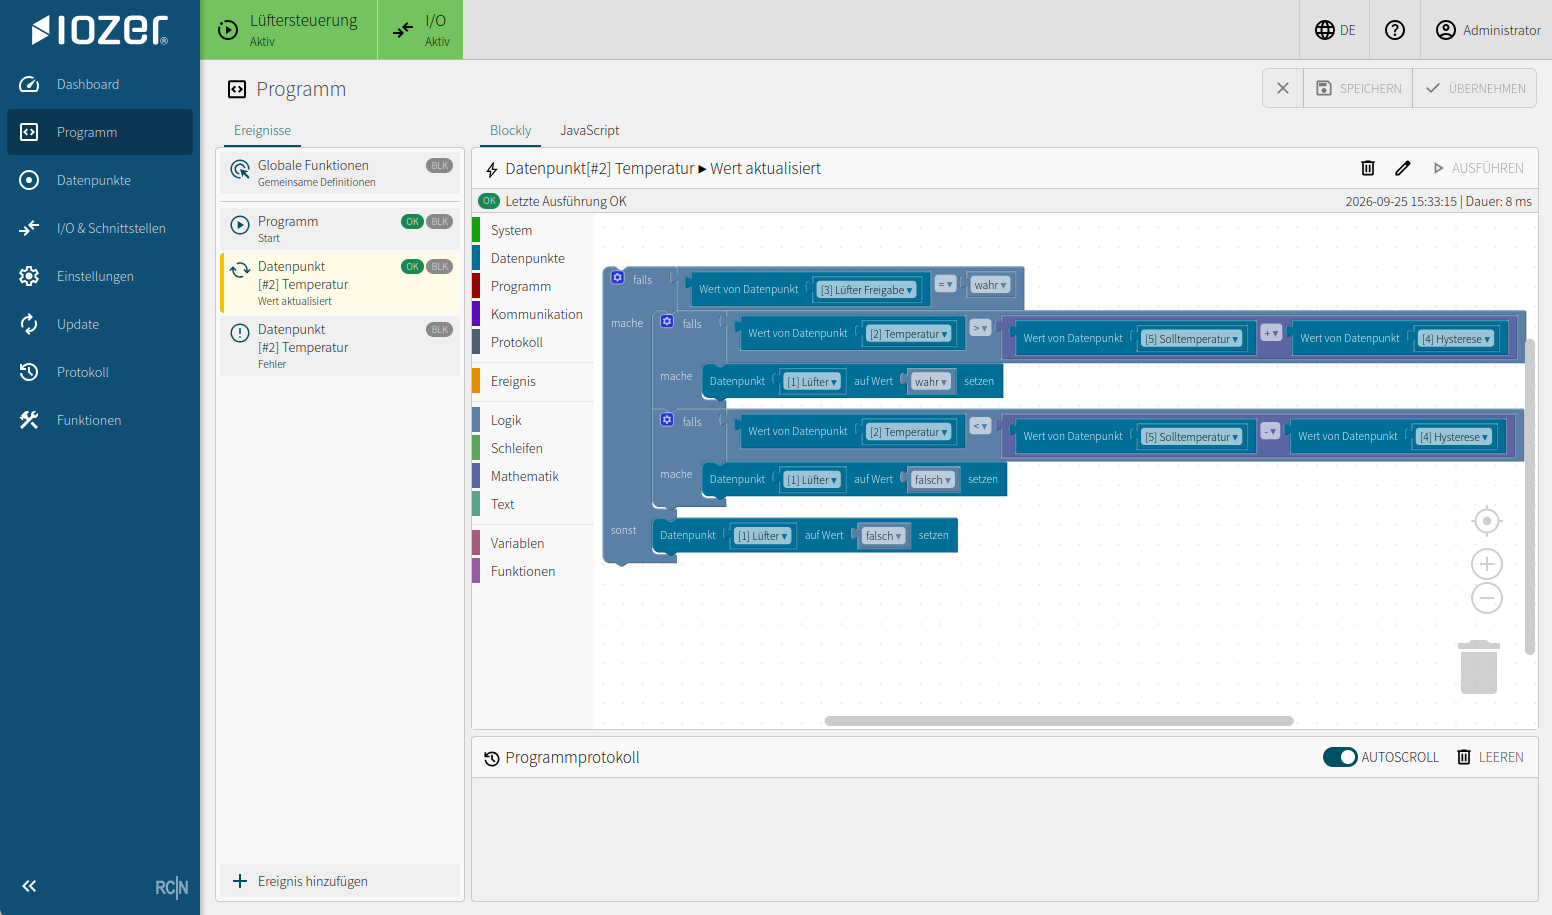Open the Administrator user menu
The image size is (1552, 915).
click(x=1488, y=30)
